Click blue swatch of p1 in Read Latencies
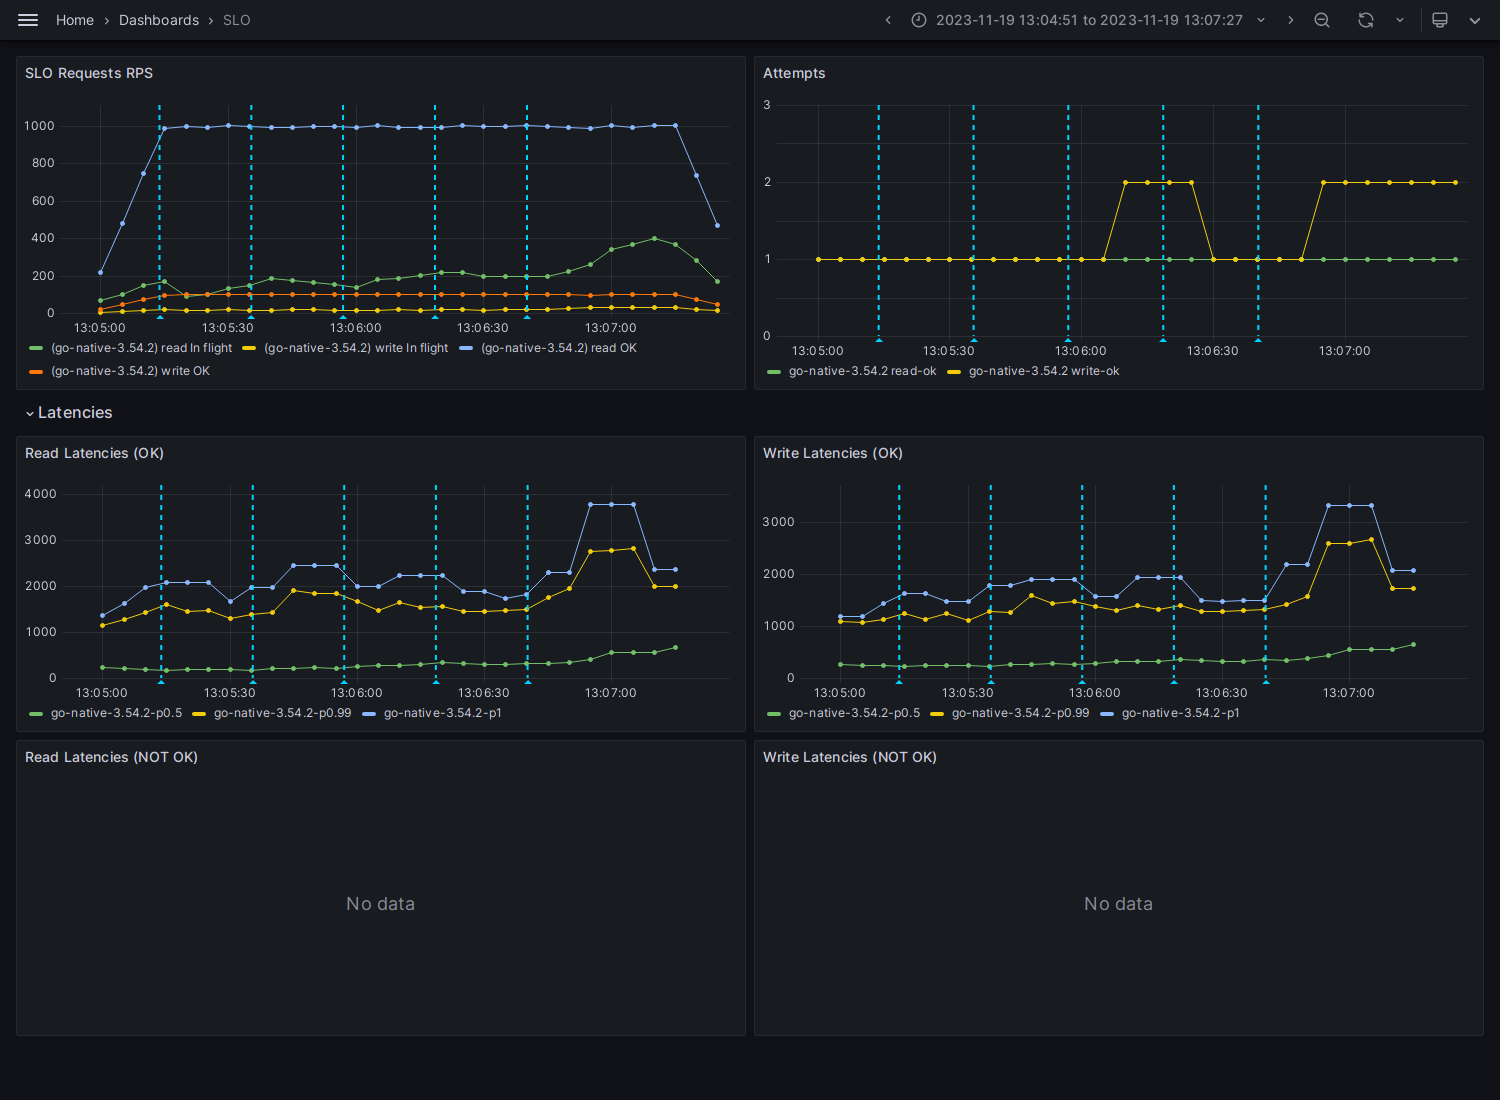Screen dimensions: 1500x1100 [x=369, y=713]
